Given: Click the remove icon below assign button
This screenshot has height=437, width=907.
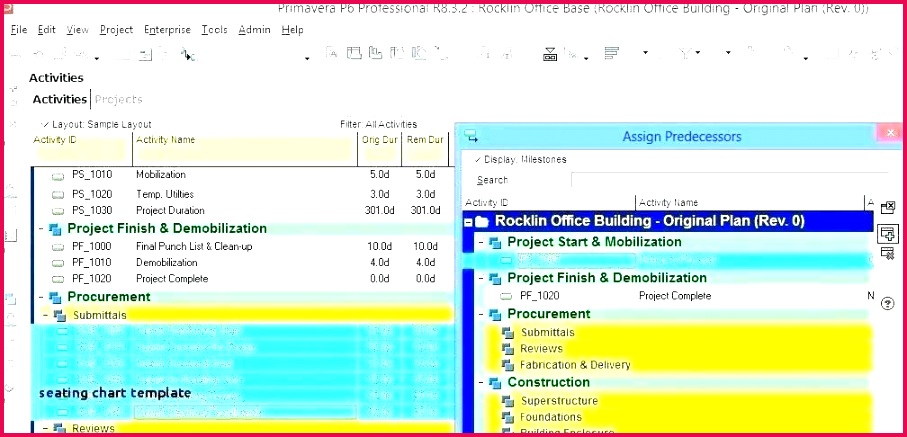Looking at the screenshot, I should (x=887, y=256).
